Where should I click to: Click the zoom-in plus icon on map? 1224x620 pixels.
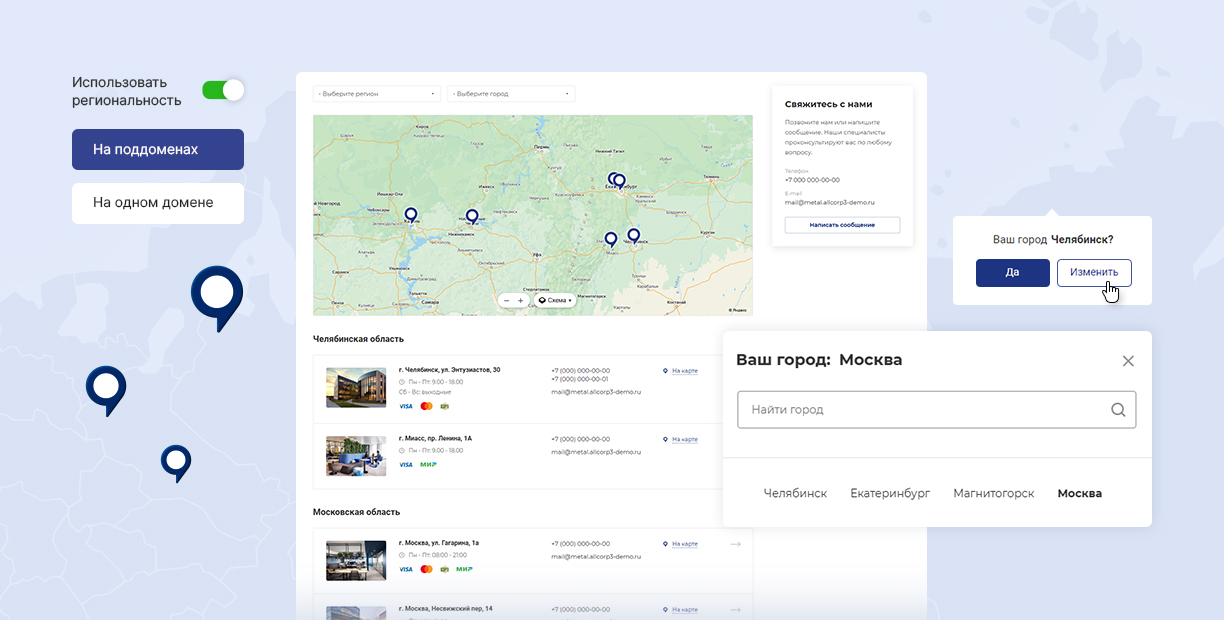pyautogui.click(x=521, y=300)
